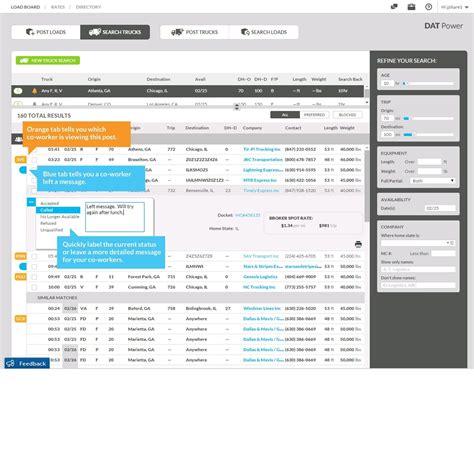Open the user account dropdown in header
474x474 pixels.
(454, 7)
